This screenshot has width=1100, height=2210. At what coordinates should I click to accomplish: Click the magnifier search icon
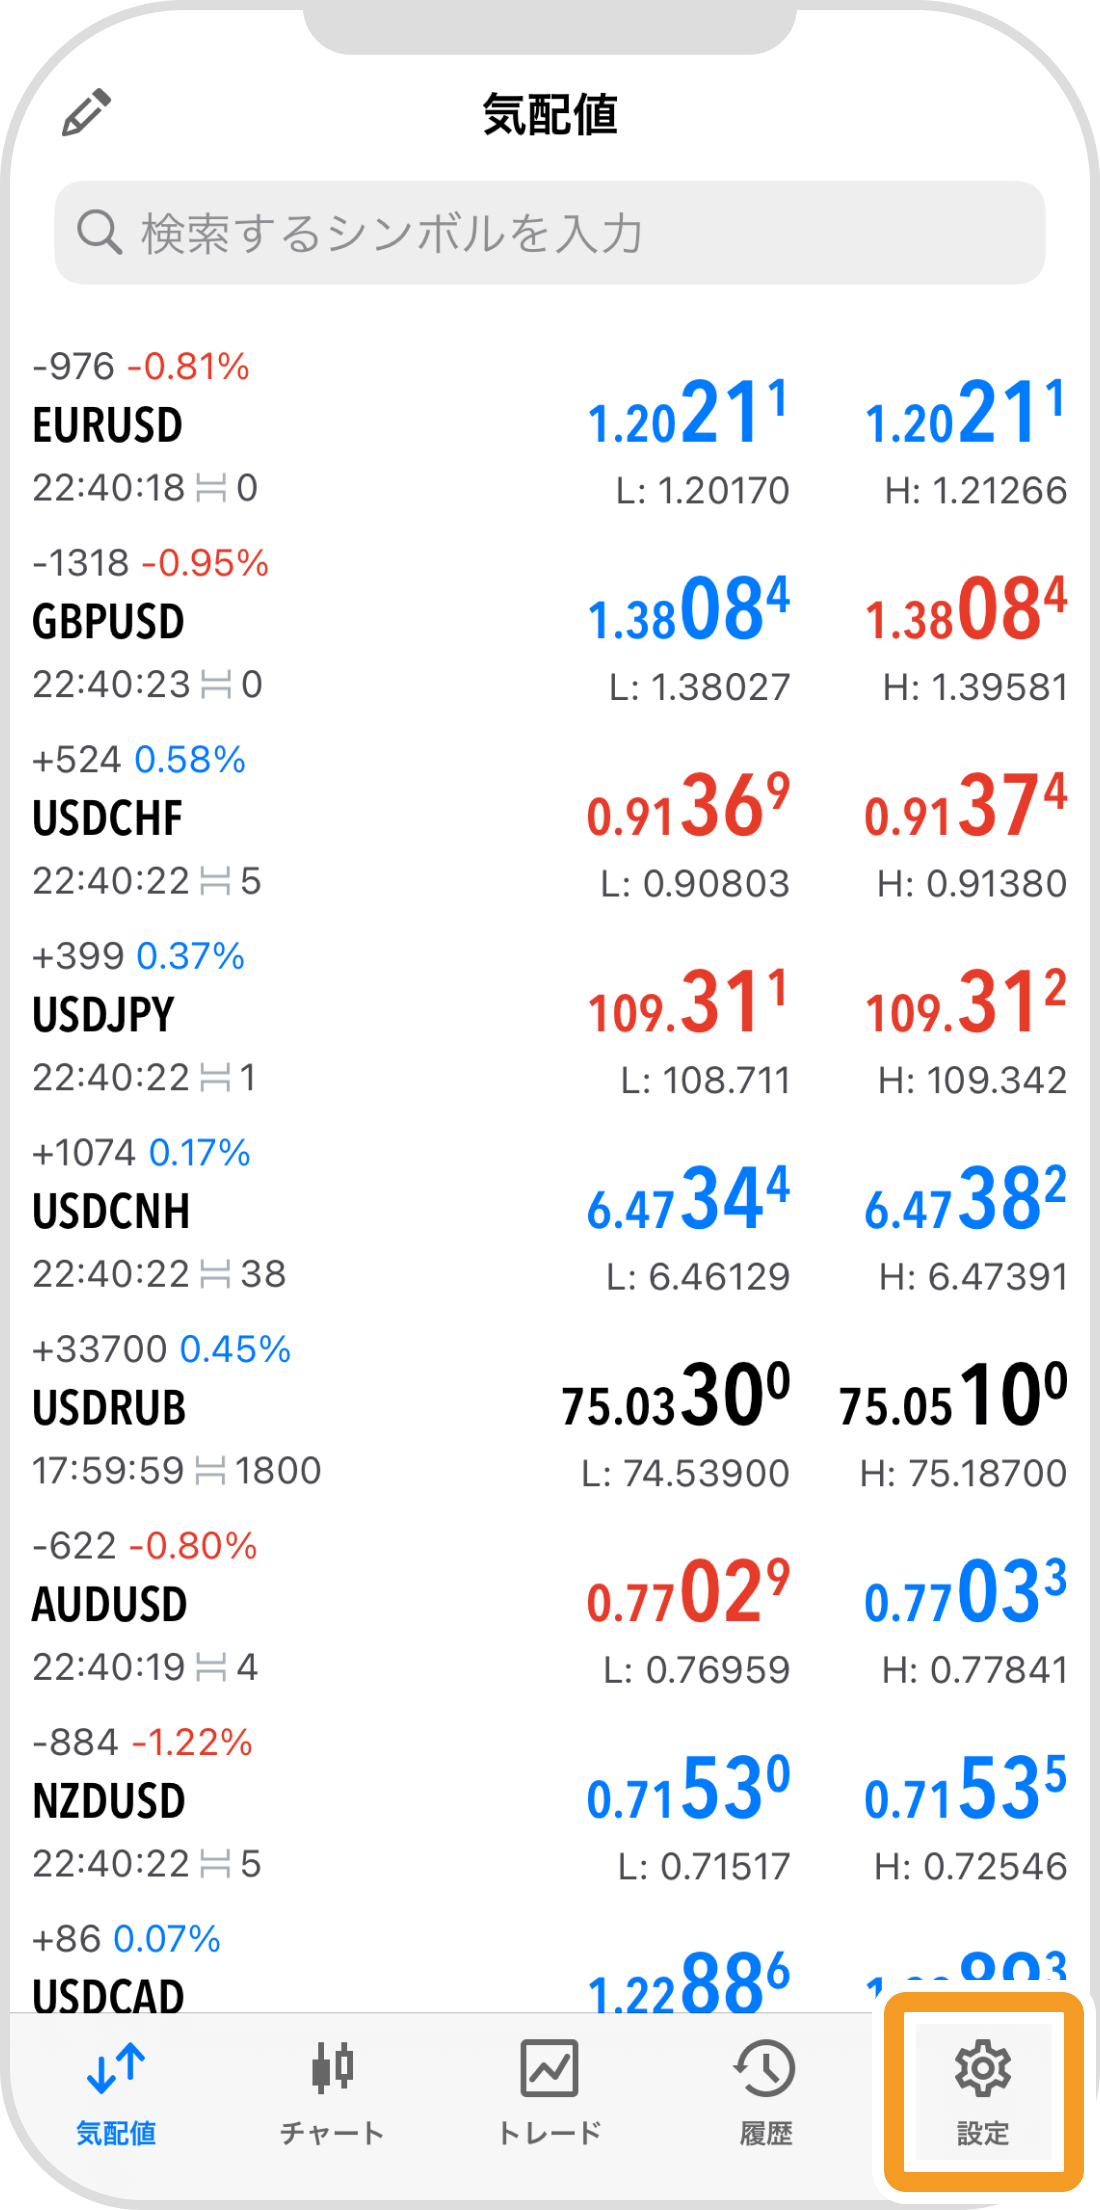pos(99,232)
